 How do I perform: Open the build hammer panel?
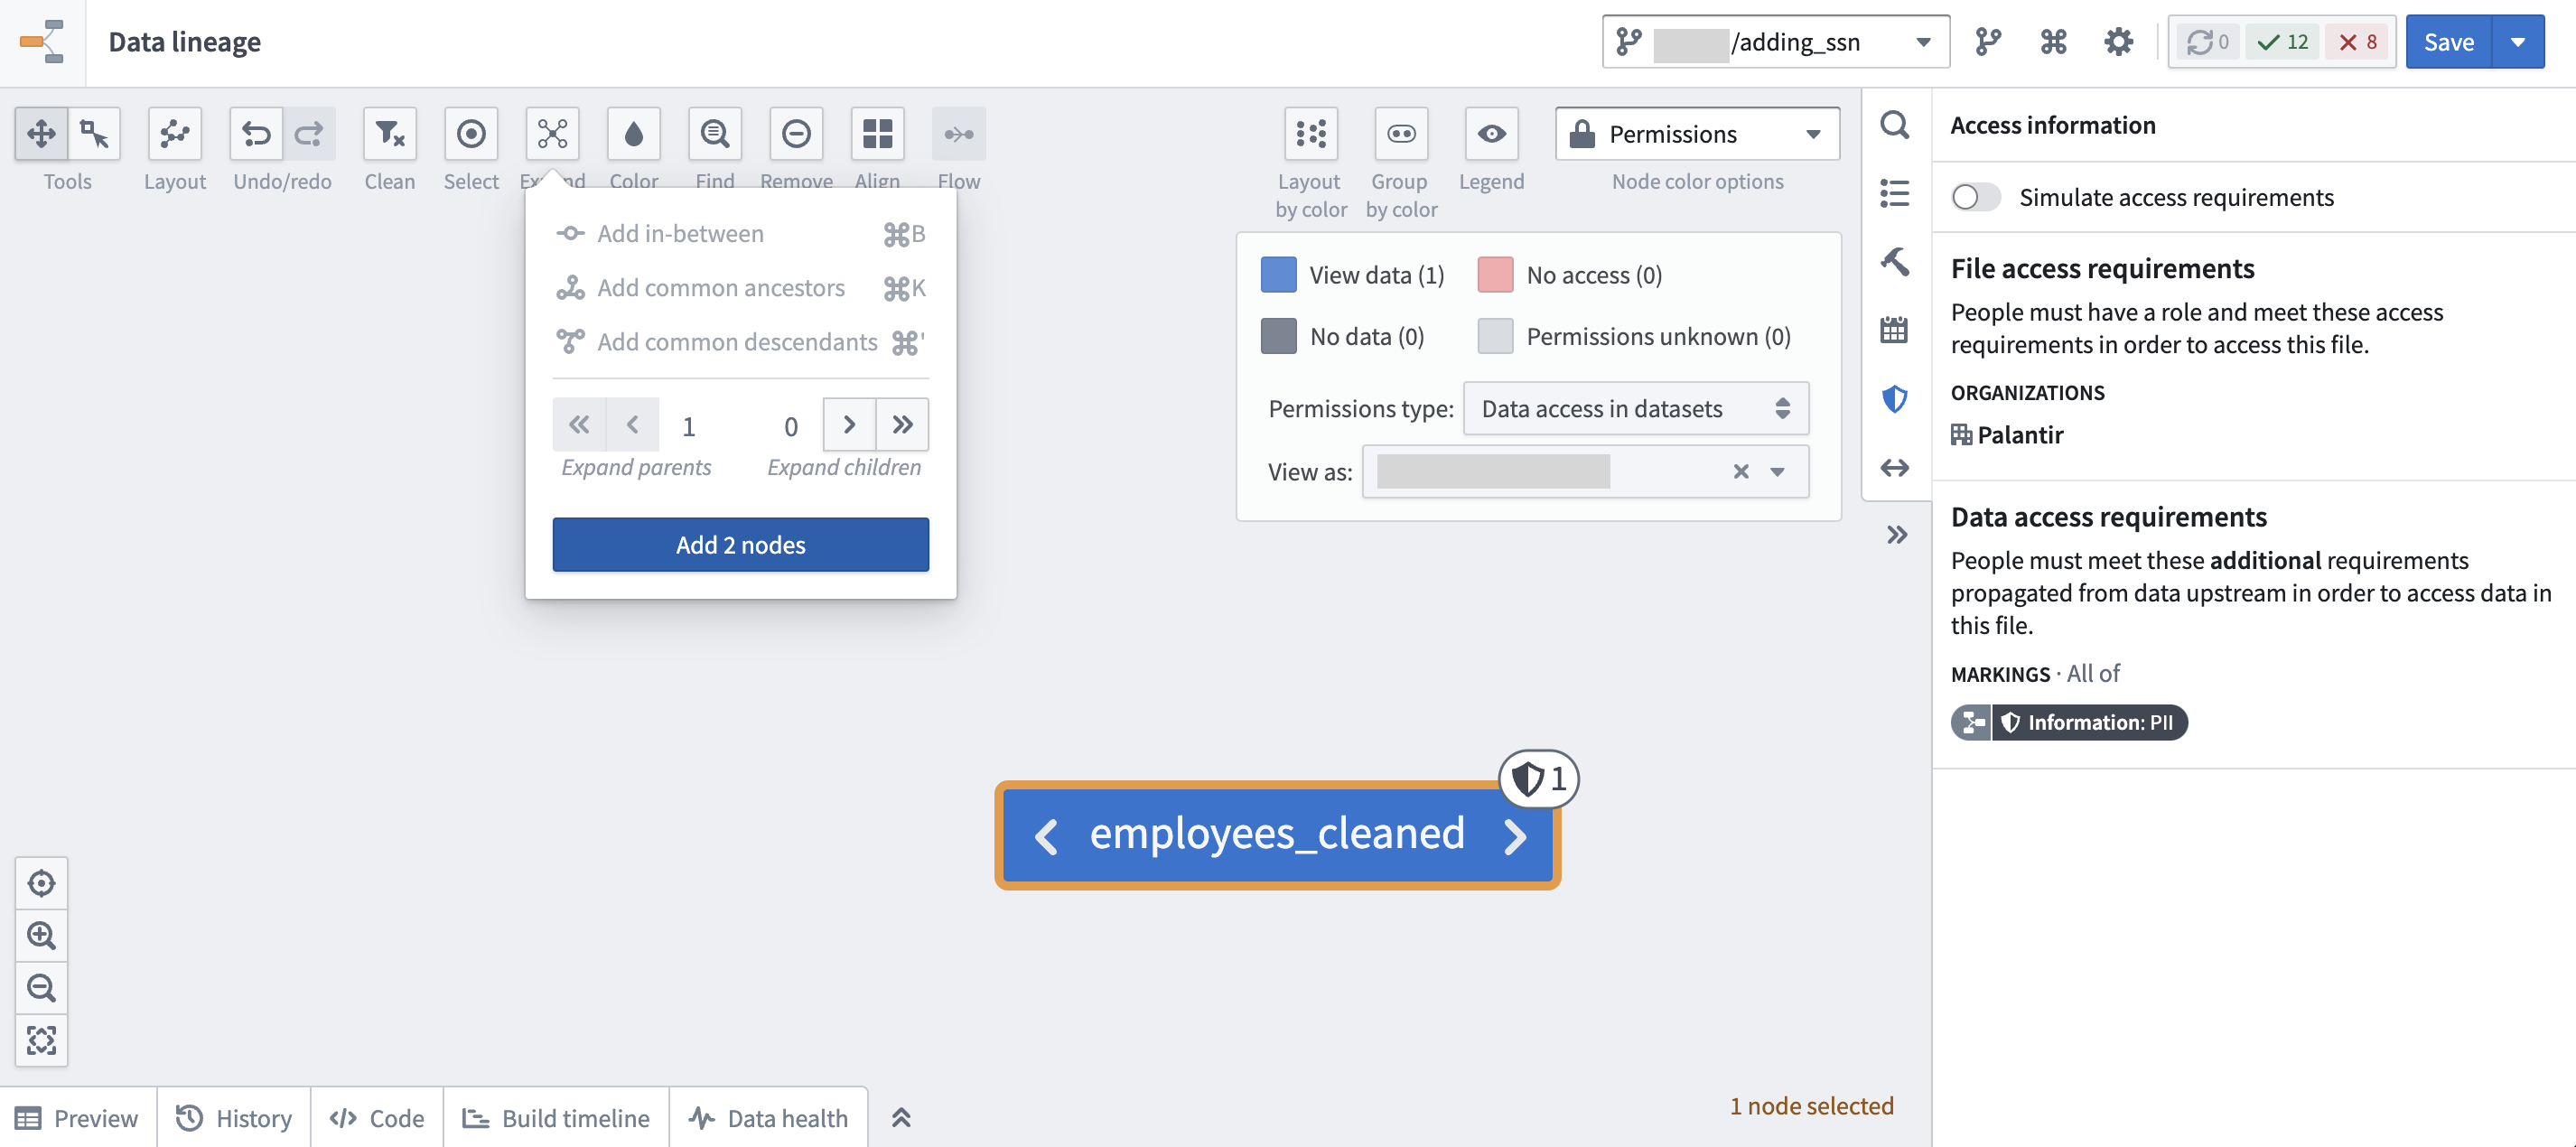tap(1895, 261)
